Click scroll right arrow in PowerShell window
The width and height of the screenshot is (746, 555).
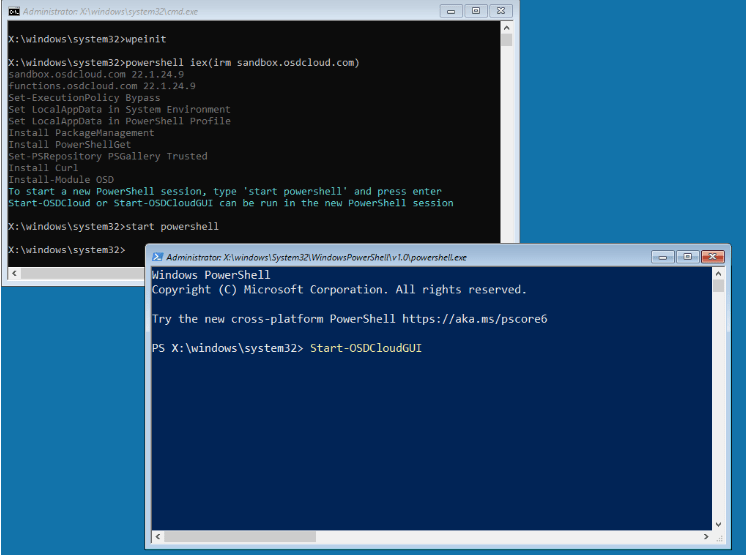point(706,536)
